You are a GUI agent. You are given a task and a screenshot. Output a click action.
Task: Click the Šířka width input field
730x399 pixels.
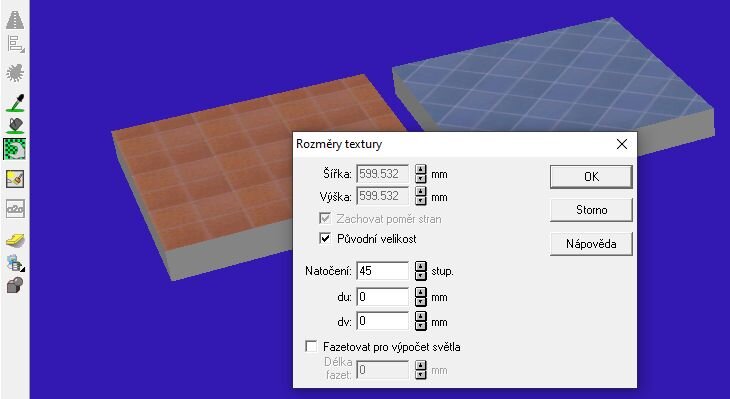[x=383, y=174]
